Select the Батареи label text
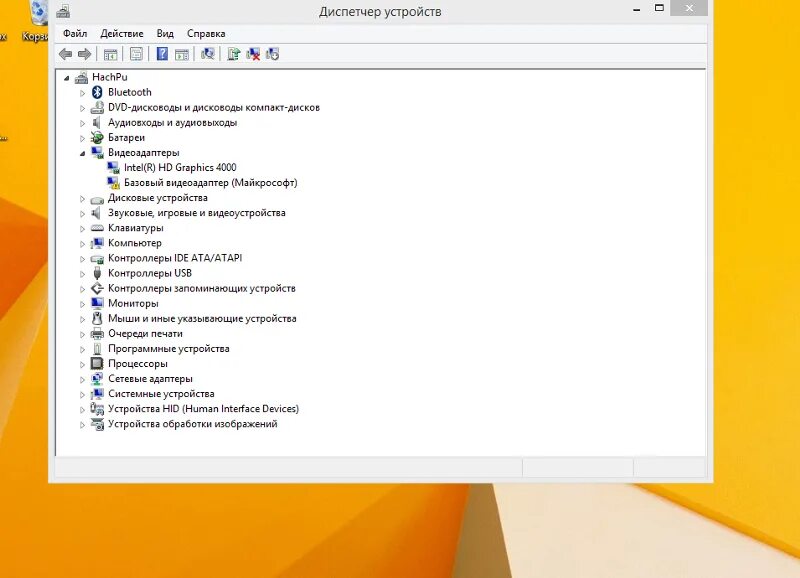 127,137
